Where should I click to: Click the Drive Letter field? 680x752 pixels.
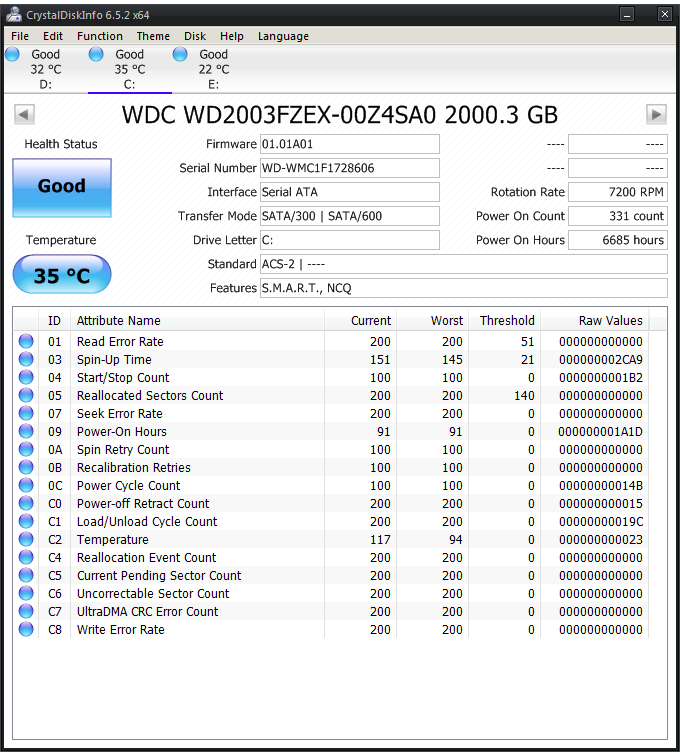pyautogui.click(x=350, y=240)
